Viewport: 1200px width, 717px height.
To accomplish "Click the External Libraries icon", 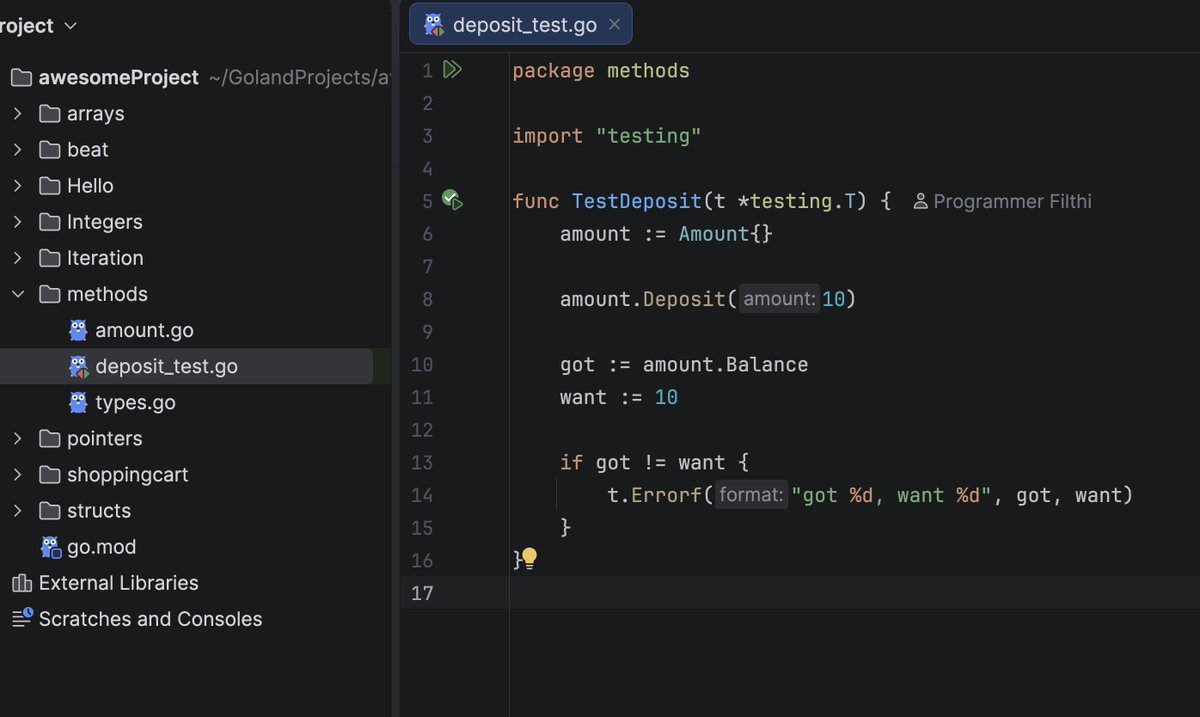I will click(x=21, y=583).
